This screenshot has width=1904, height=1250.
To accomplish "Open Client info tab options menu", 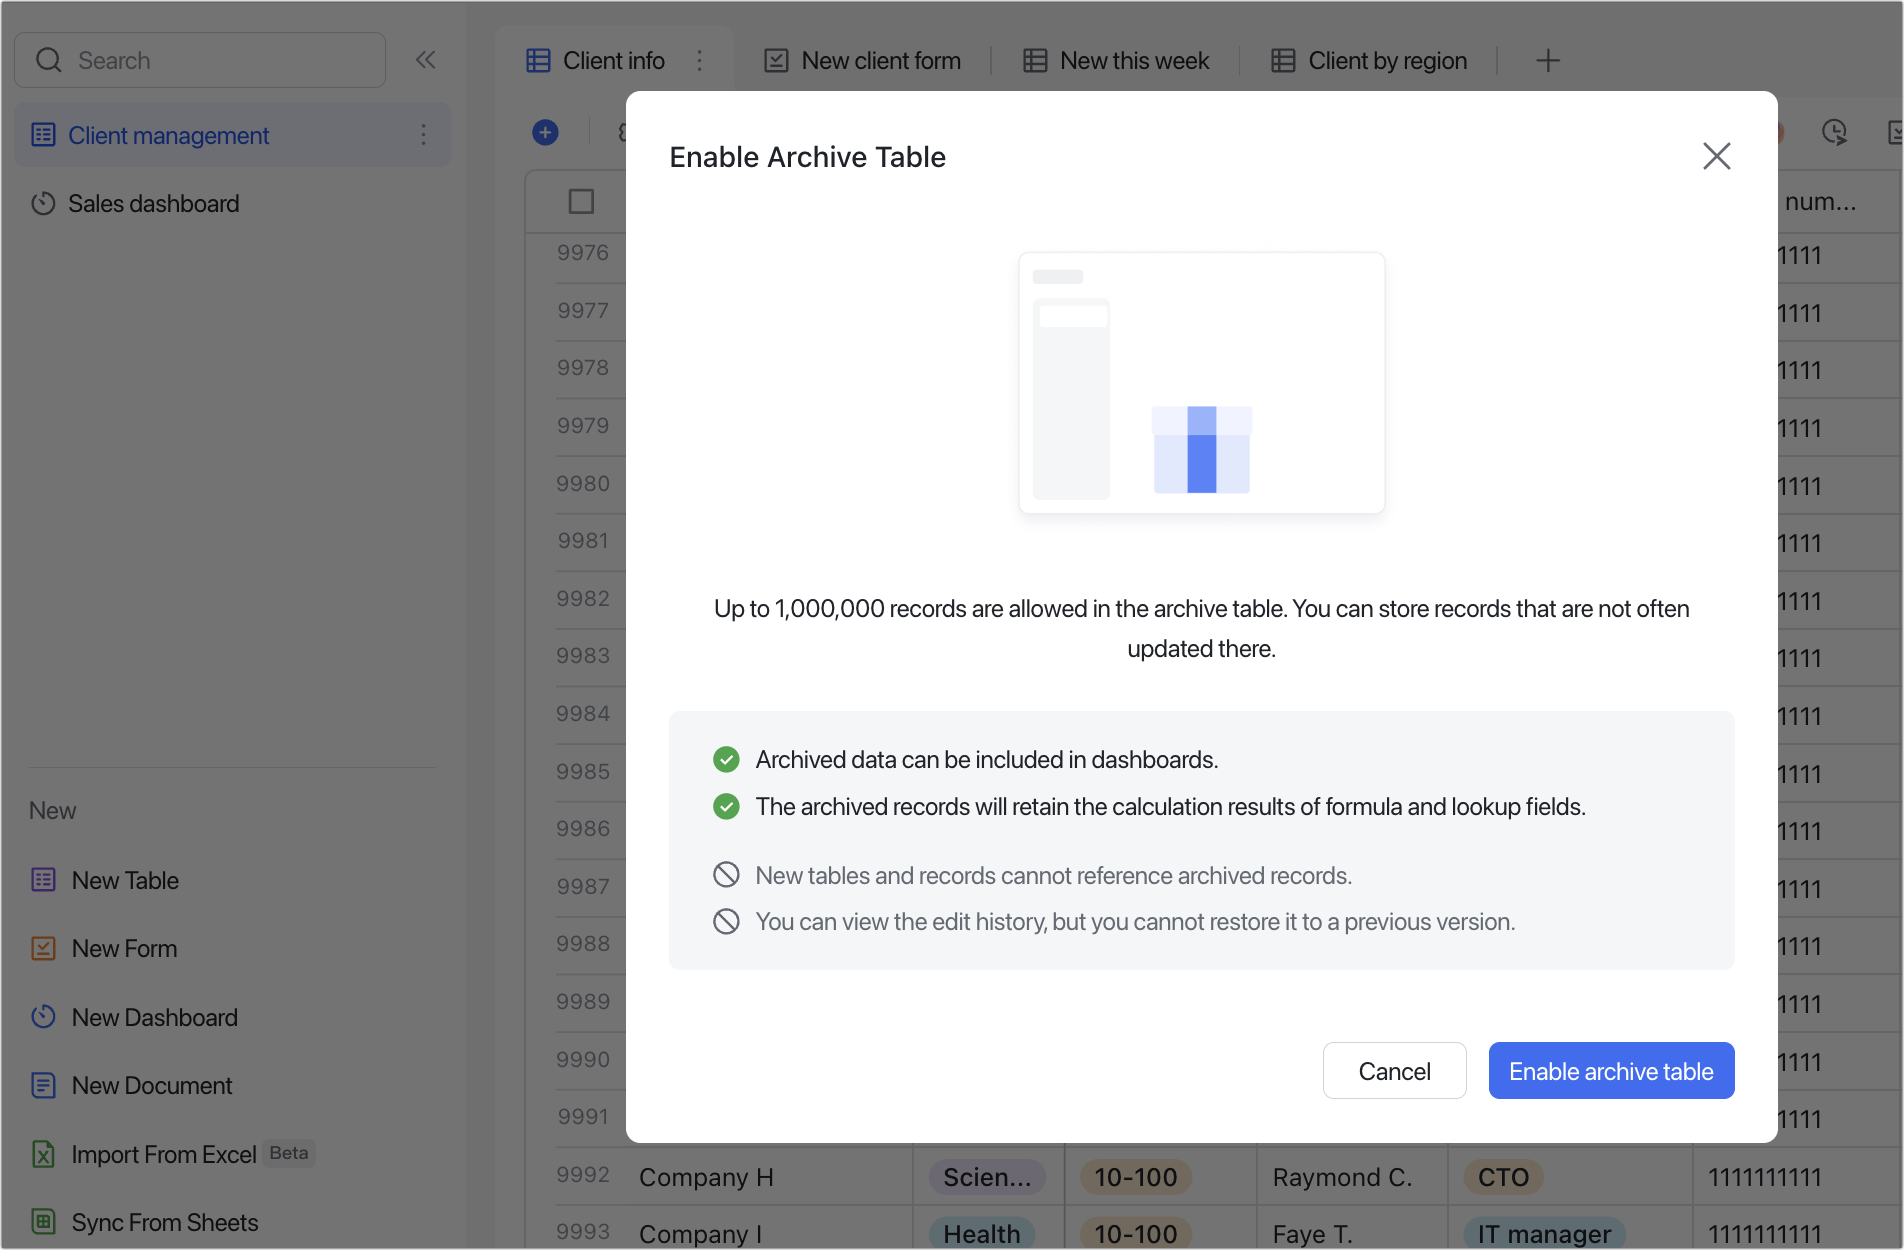I will 700,61.
